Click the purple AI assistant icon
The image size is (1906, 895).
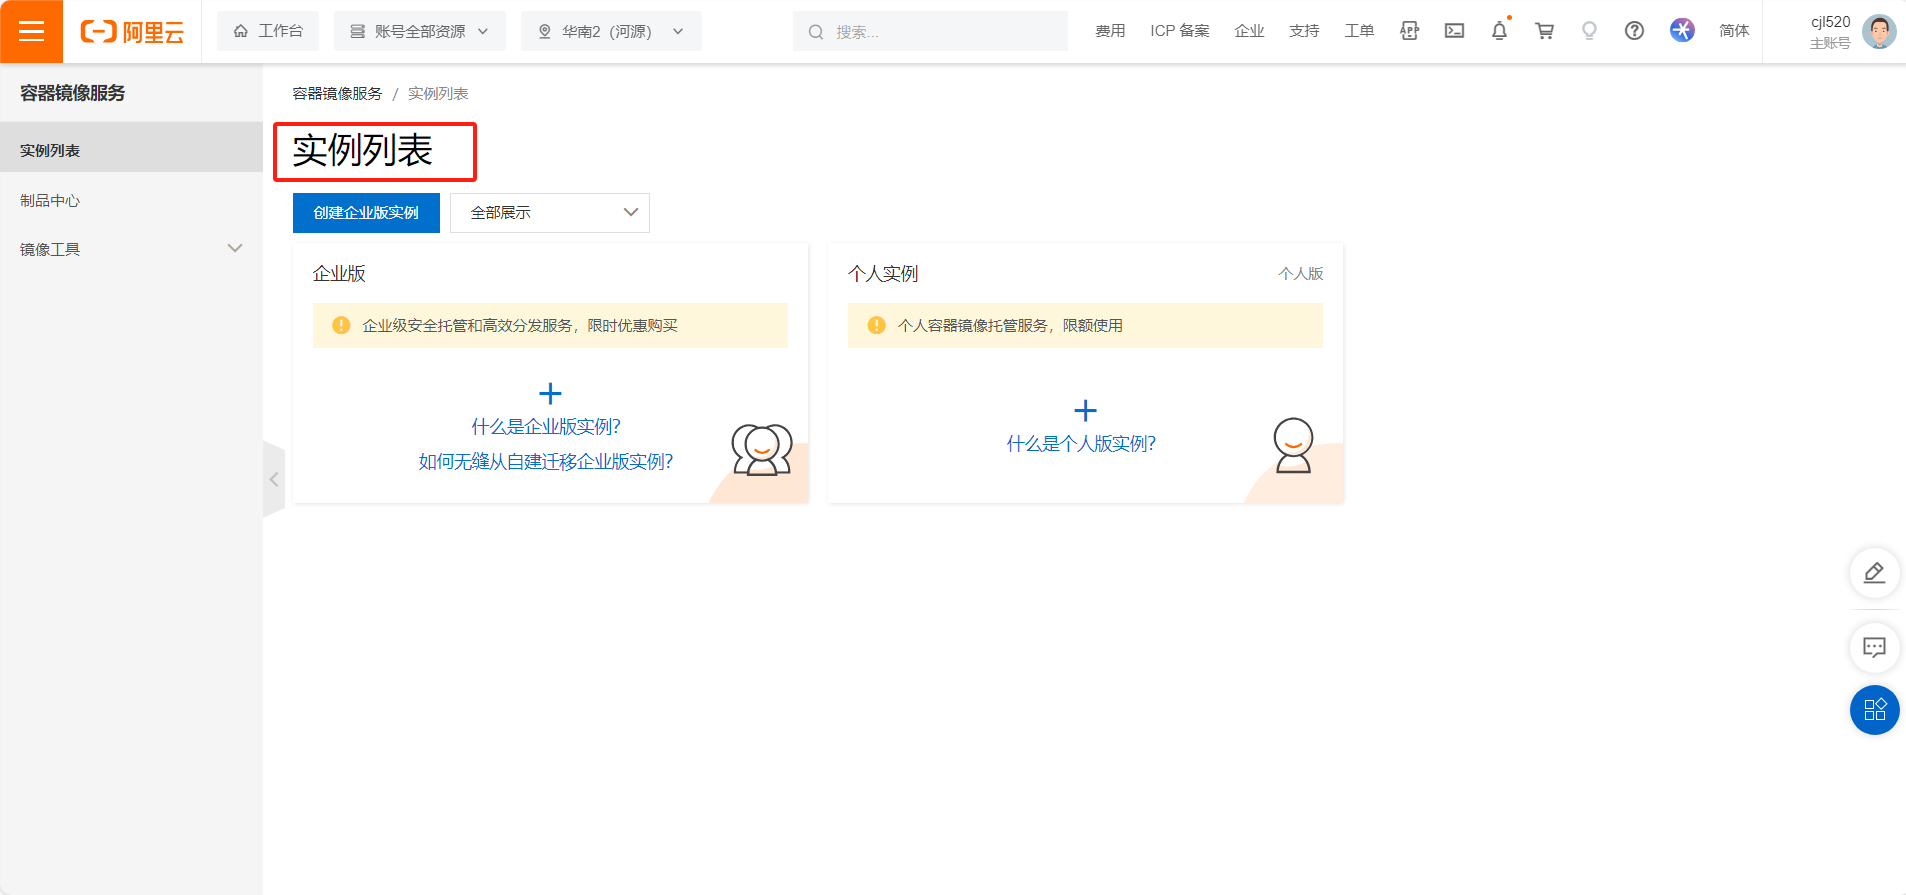click(x=1682, y=30)
